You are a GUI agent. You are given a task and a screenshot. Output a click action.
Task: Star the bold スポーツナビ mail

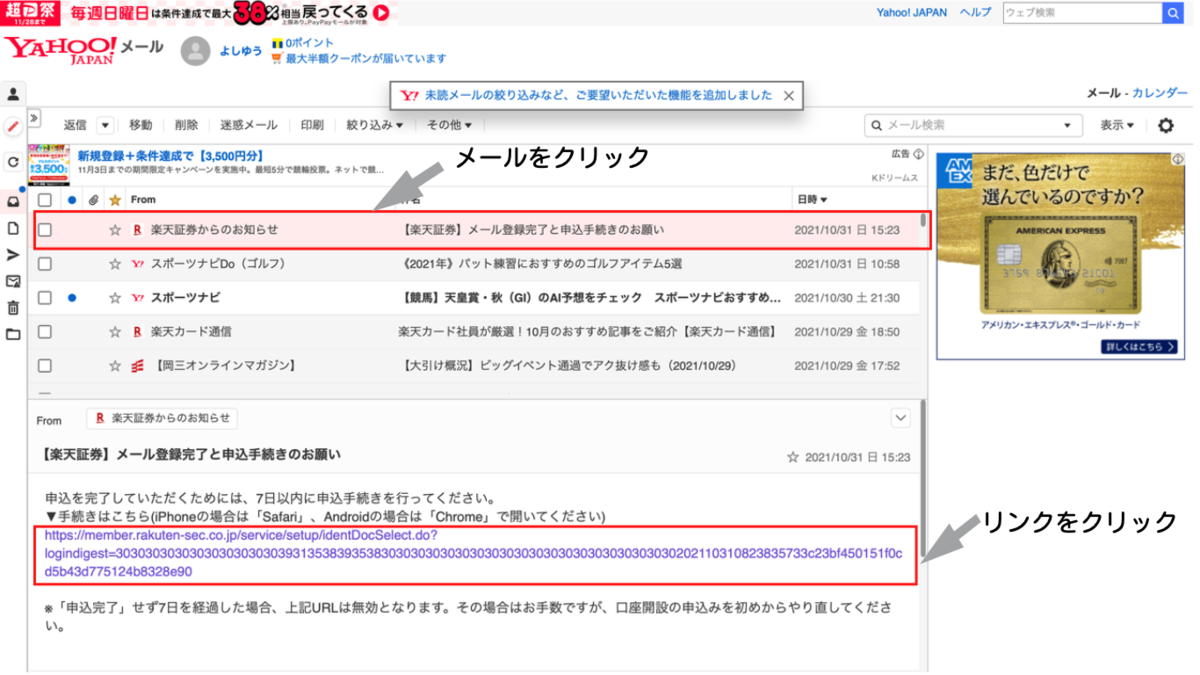coord(115,298)
